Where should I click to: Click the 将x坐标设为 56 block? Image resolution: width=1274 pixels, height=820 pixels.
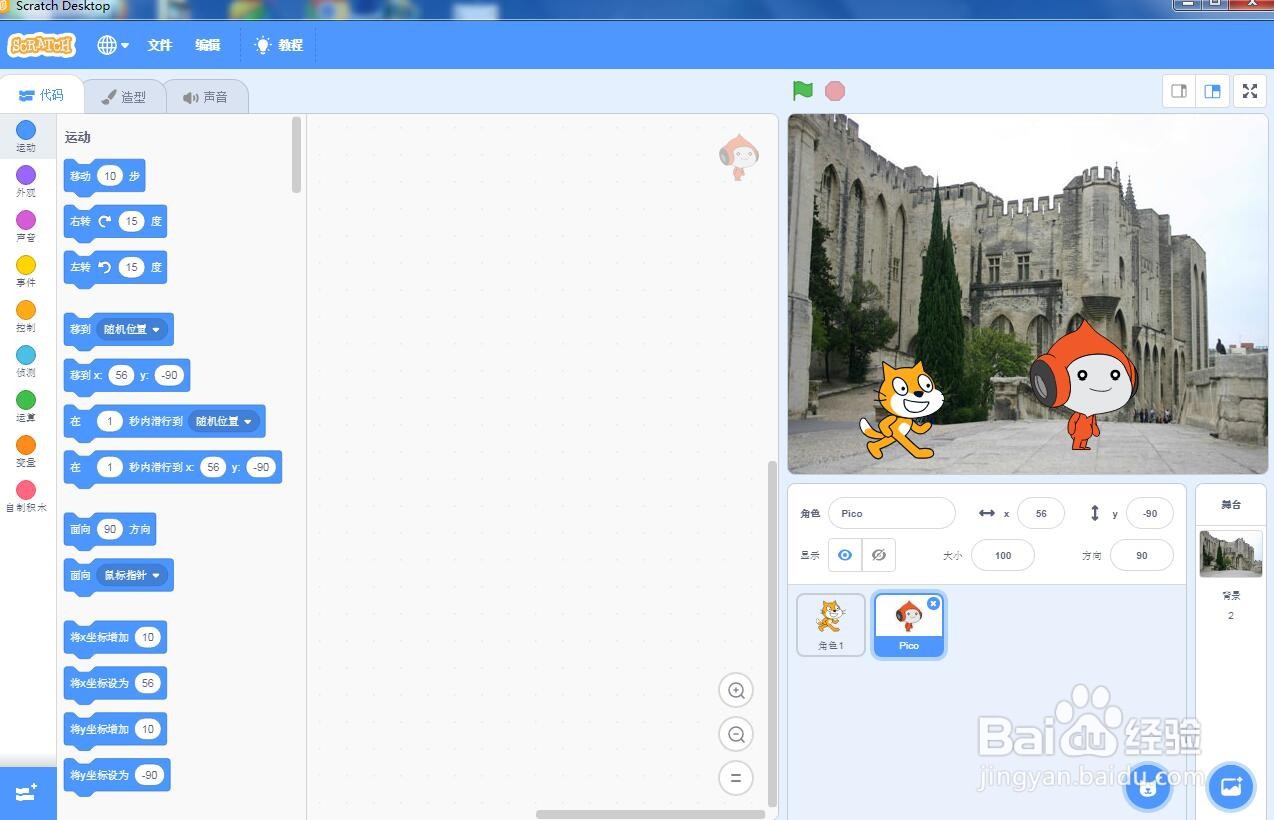(115, 683)
